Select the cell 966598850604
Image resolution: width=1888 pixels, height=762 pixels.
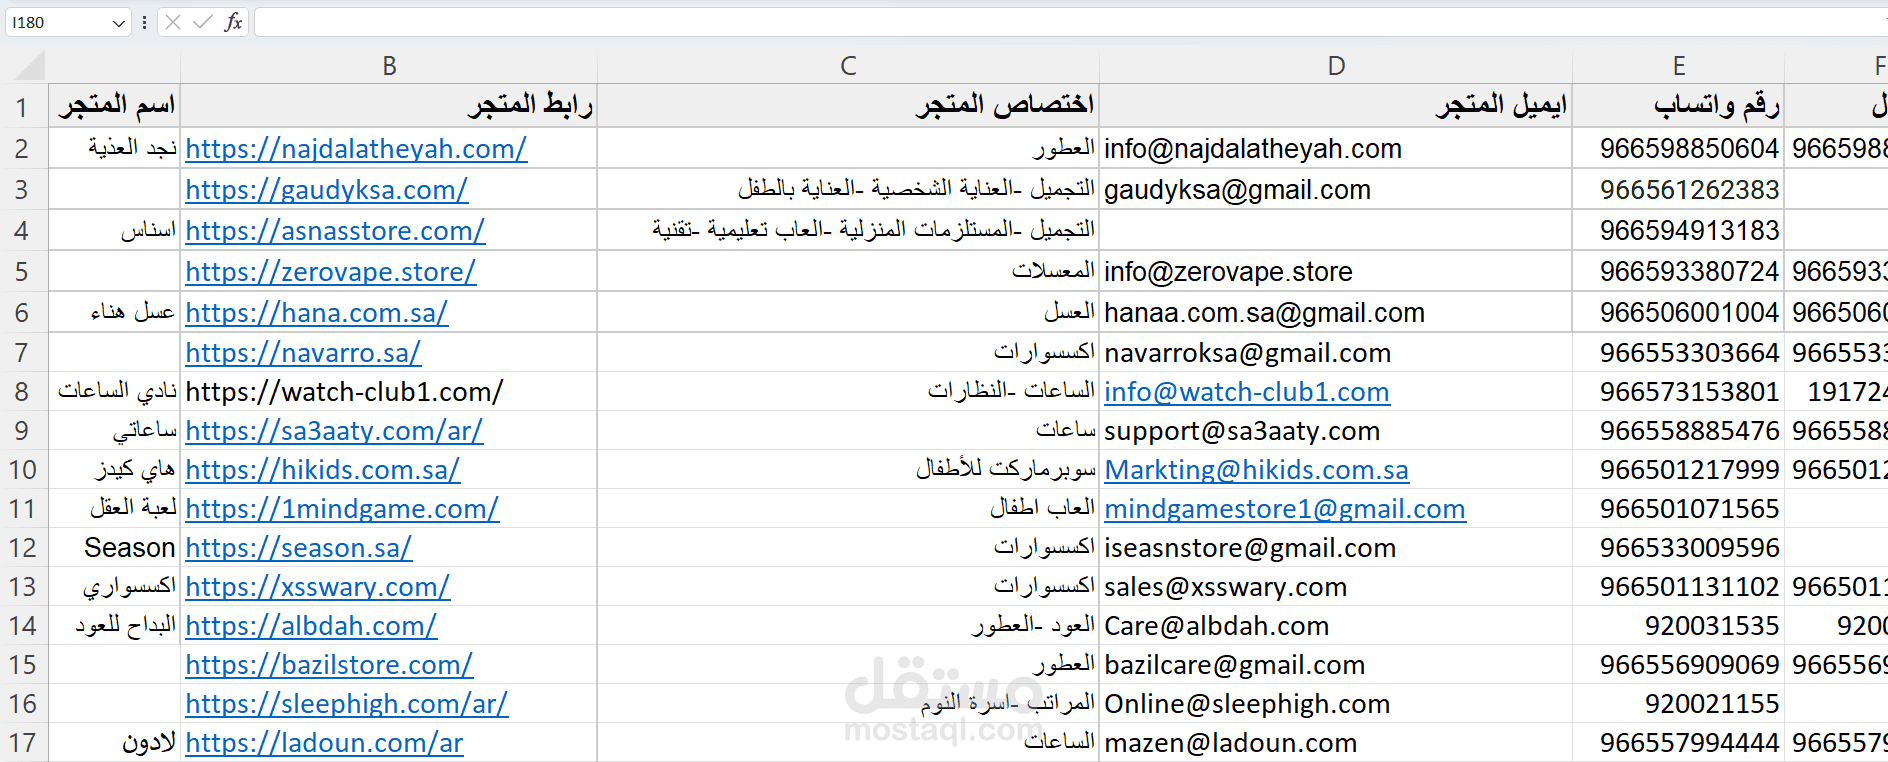point(1679,149)
